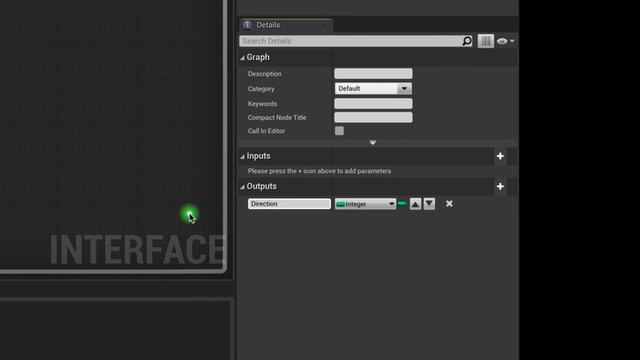
Task: Open the property matrix grid view button
Action: click(x=486, y=41)
